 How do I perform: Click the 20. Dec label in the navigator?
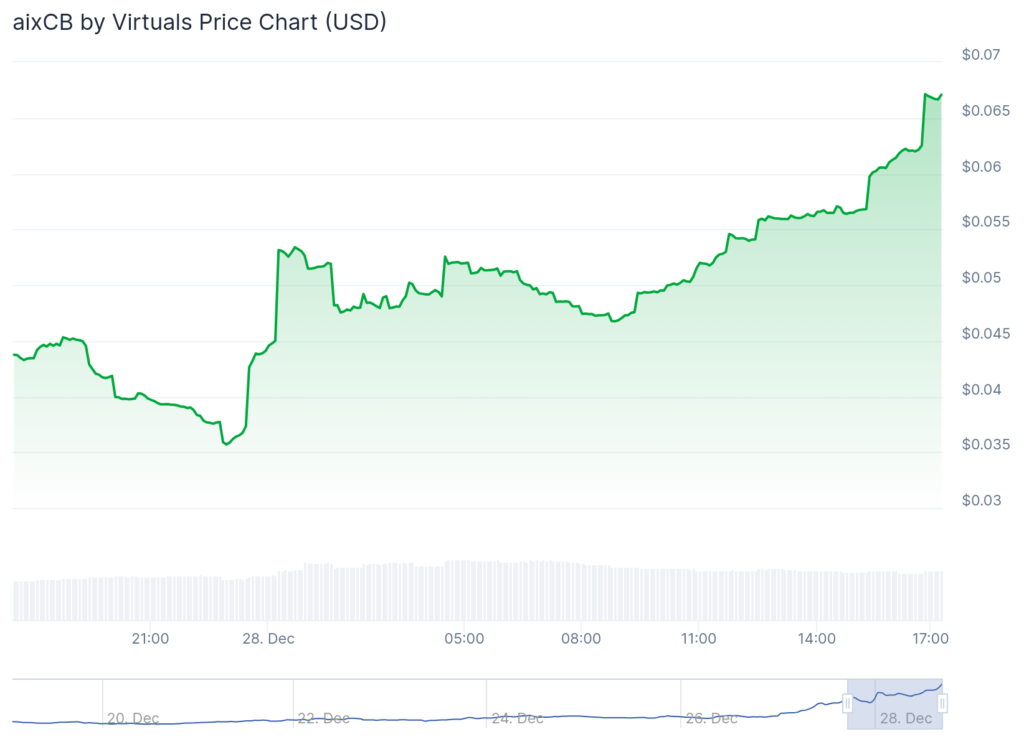pyautogui.click(x=133, y=718)
